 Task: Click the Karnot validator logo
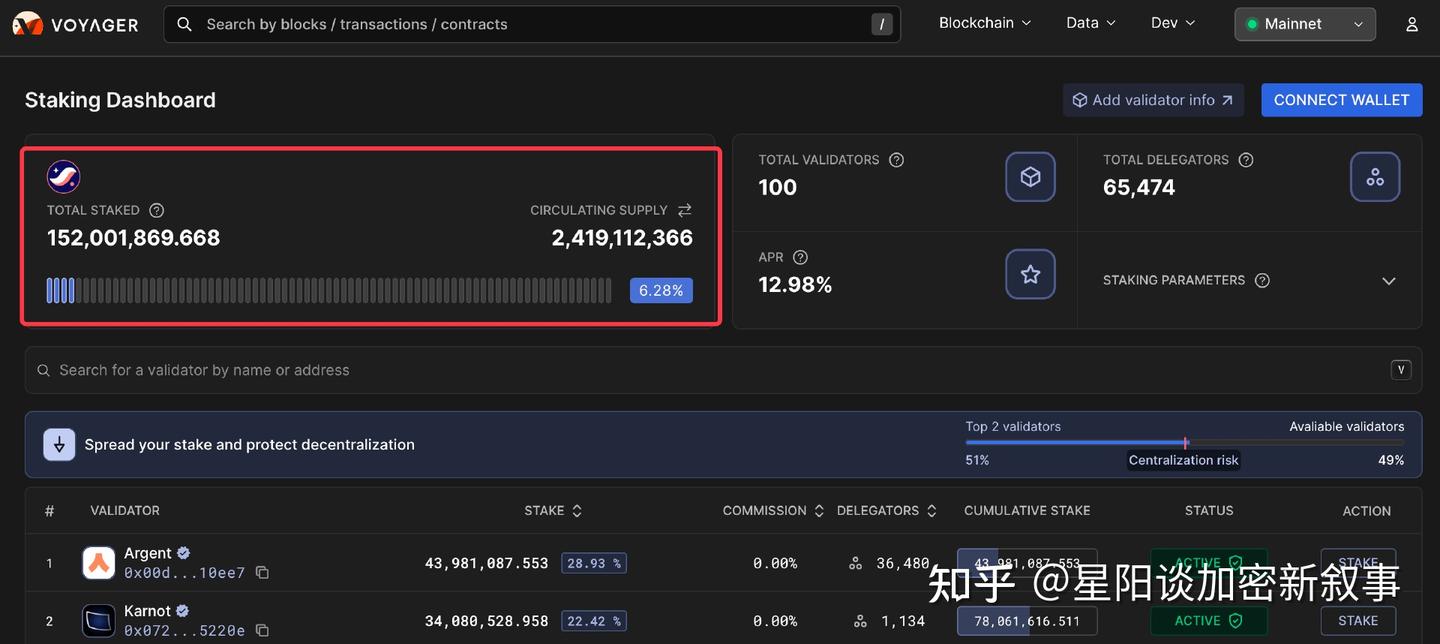99,621
